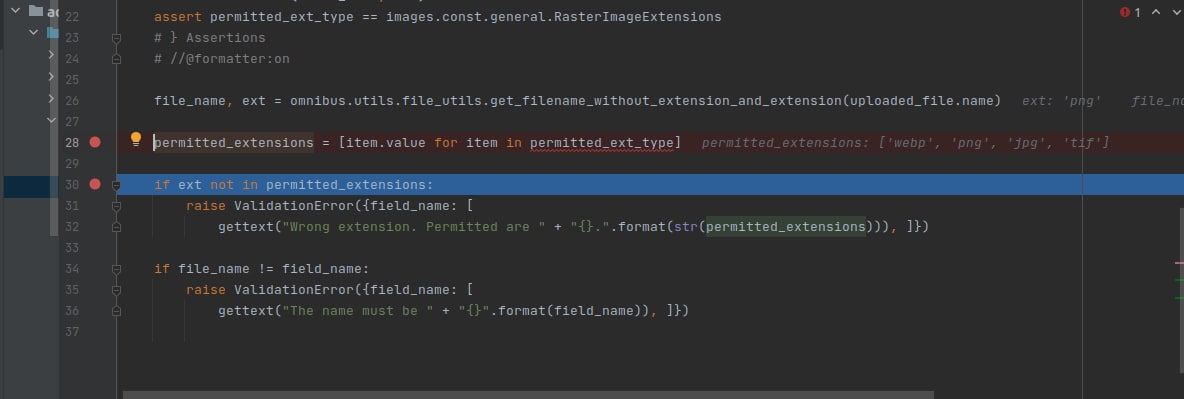Image resolution: width=1184 pixels, height=399 pixels.
Task: Click gettext call on line 36
Action: [x=245, y=311]
